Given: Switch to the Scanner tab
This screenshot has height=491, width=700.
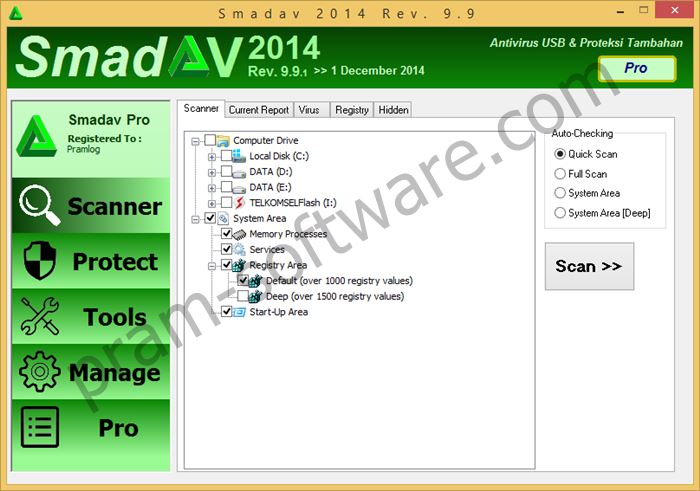Looking at the screenshot, I should (x=201, y=108).
